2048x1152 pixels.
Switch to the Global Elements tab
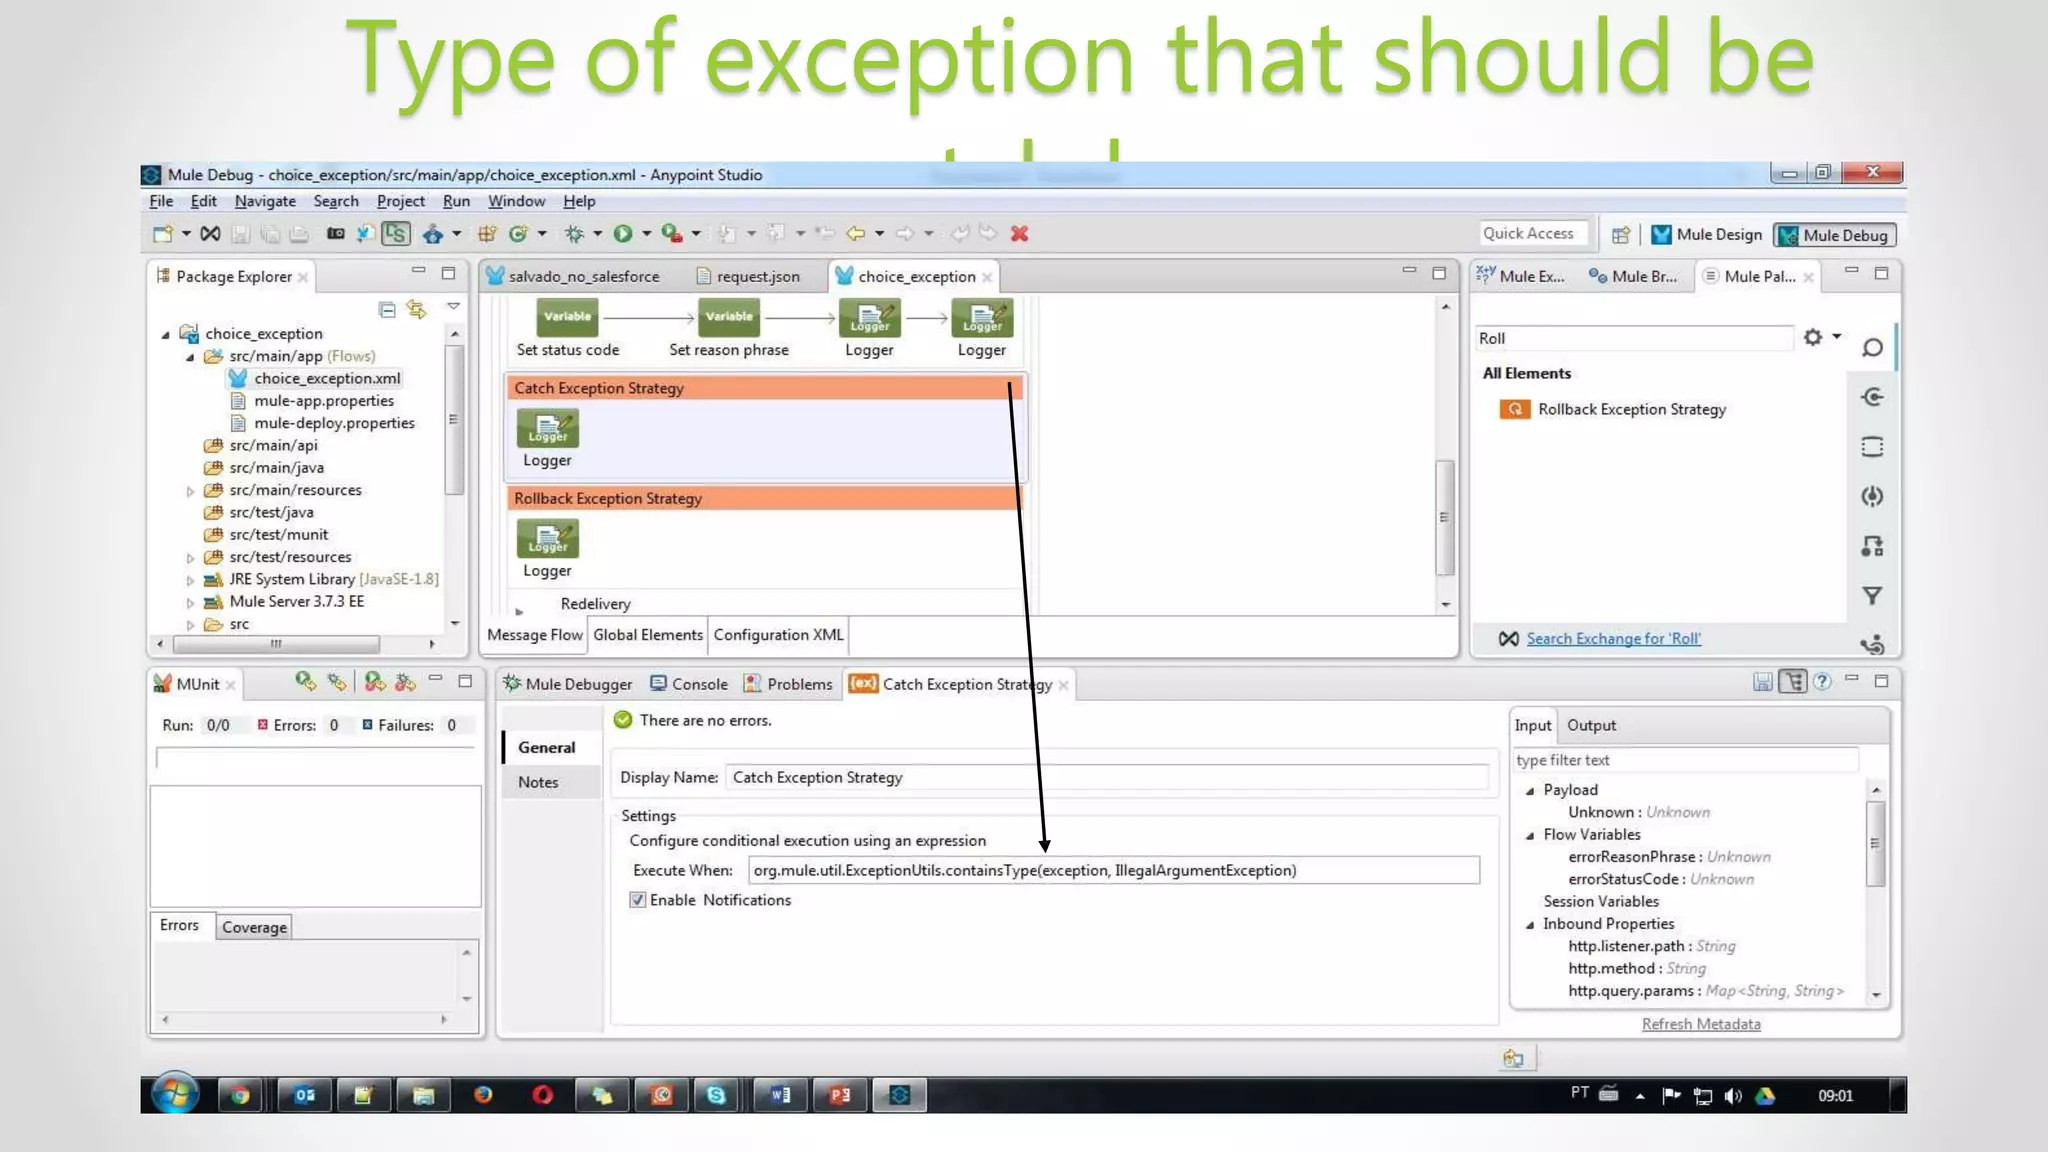click(648, 635)
